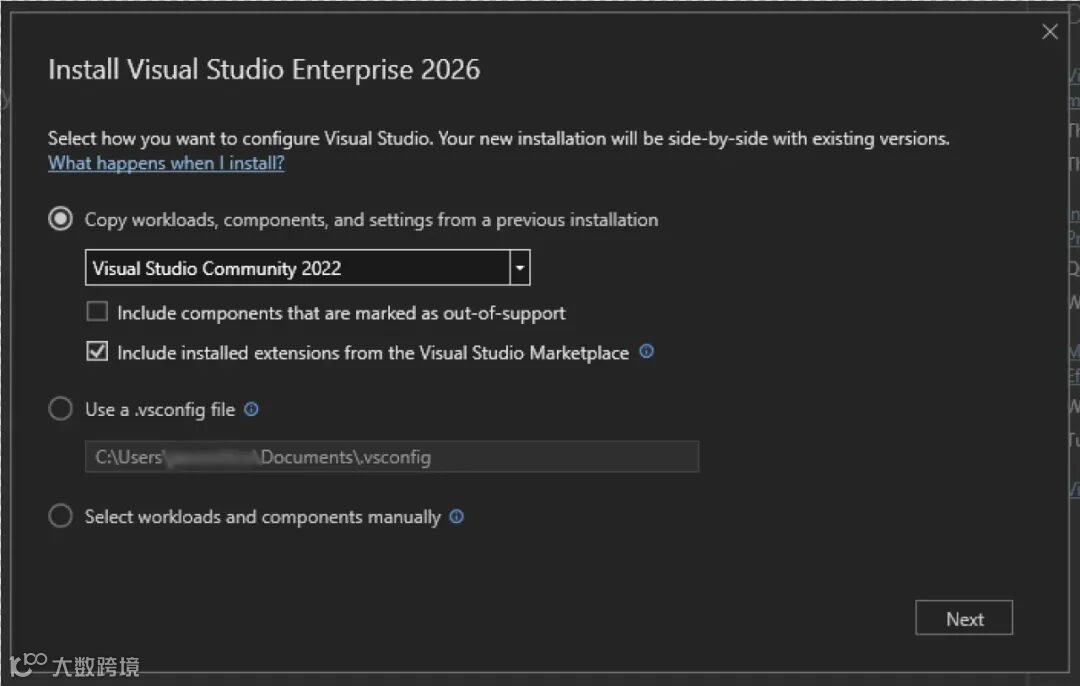Click the info icon beside Marketplace extensions
This screenshot has width=1080, height=686.
(646, 352)
